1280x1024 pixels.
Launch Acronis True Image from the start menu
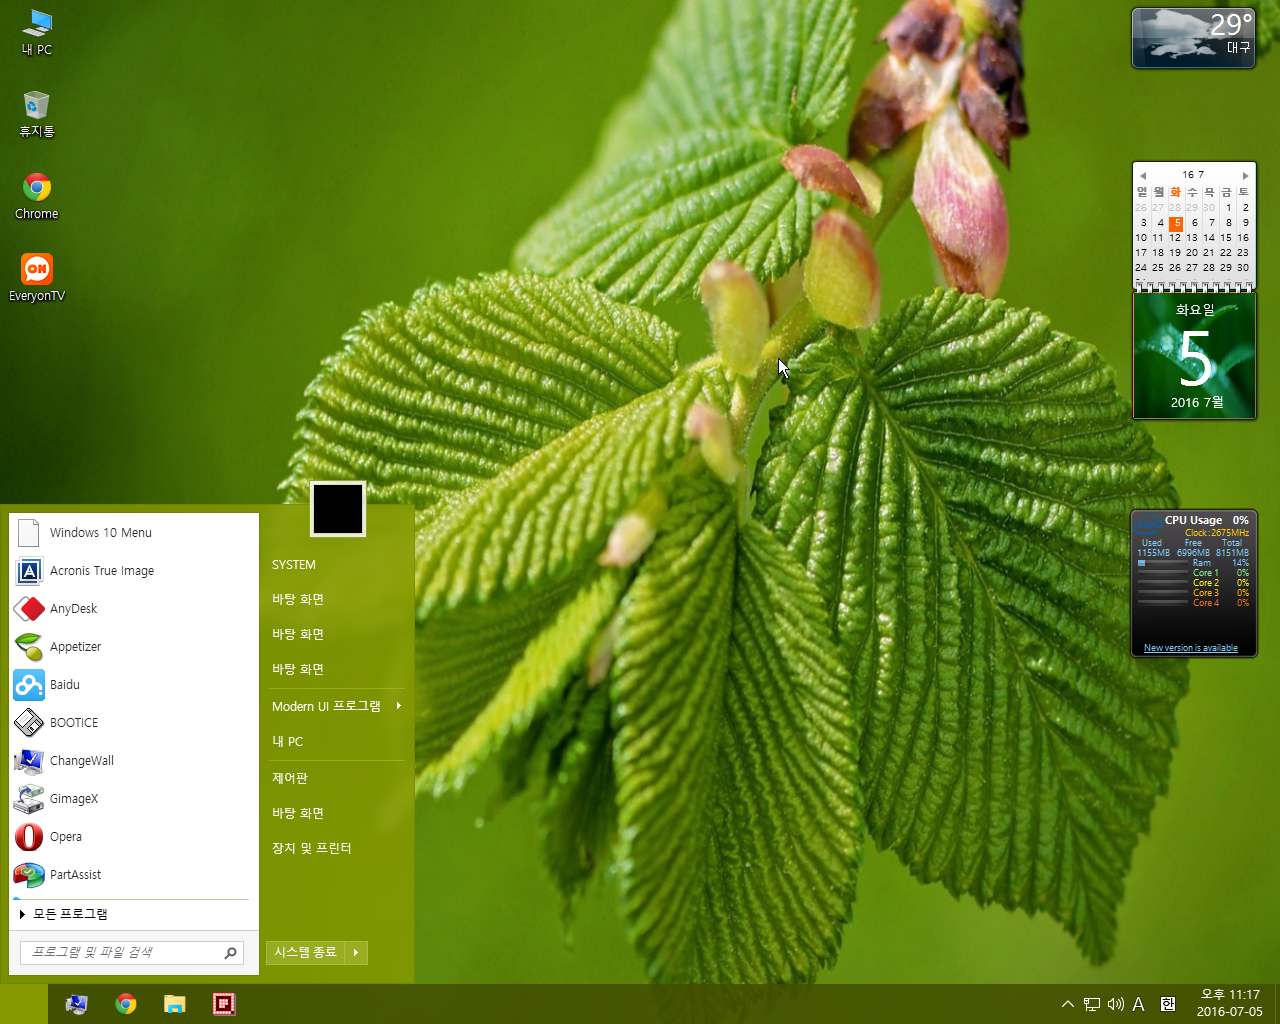click(x=134, y=571)
